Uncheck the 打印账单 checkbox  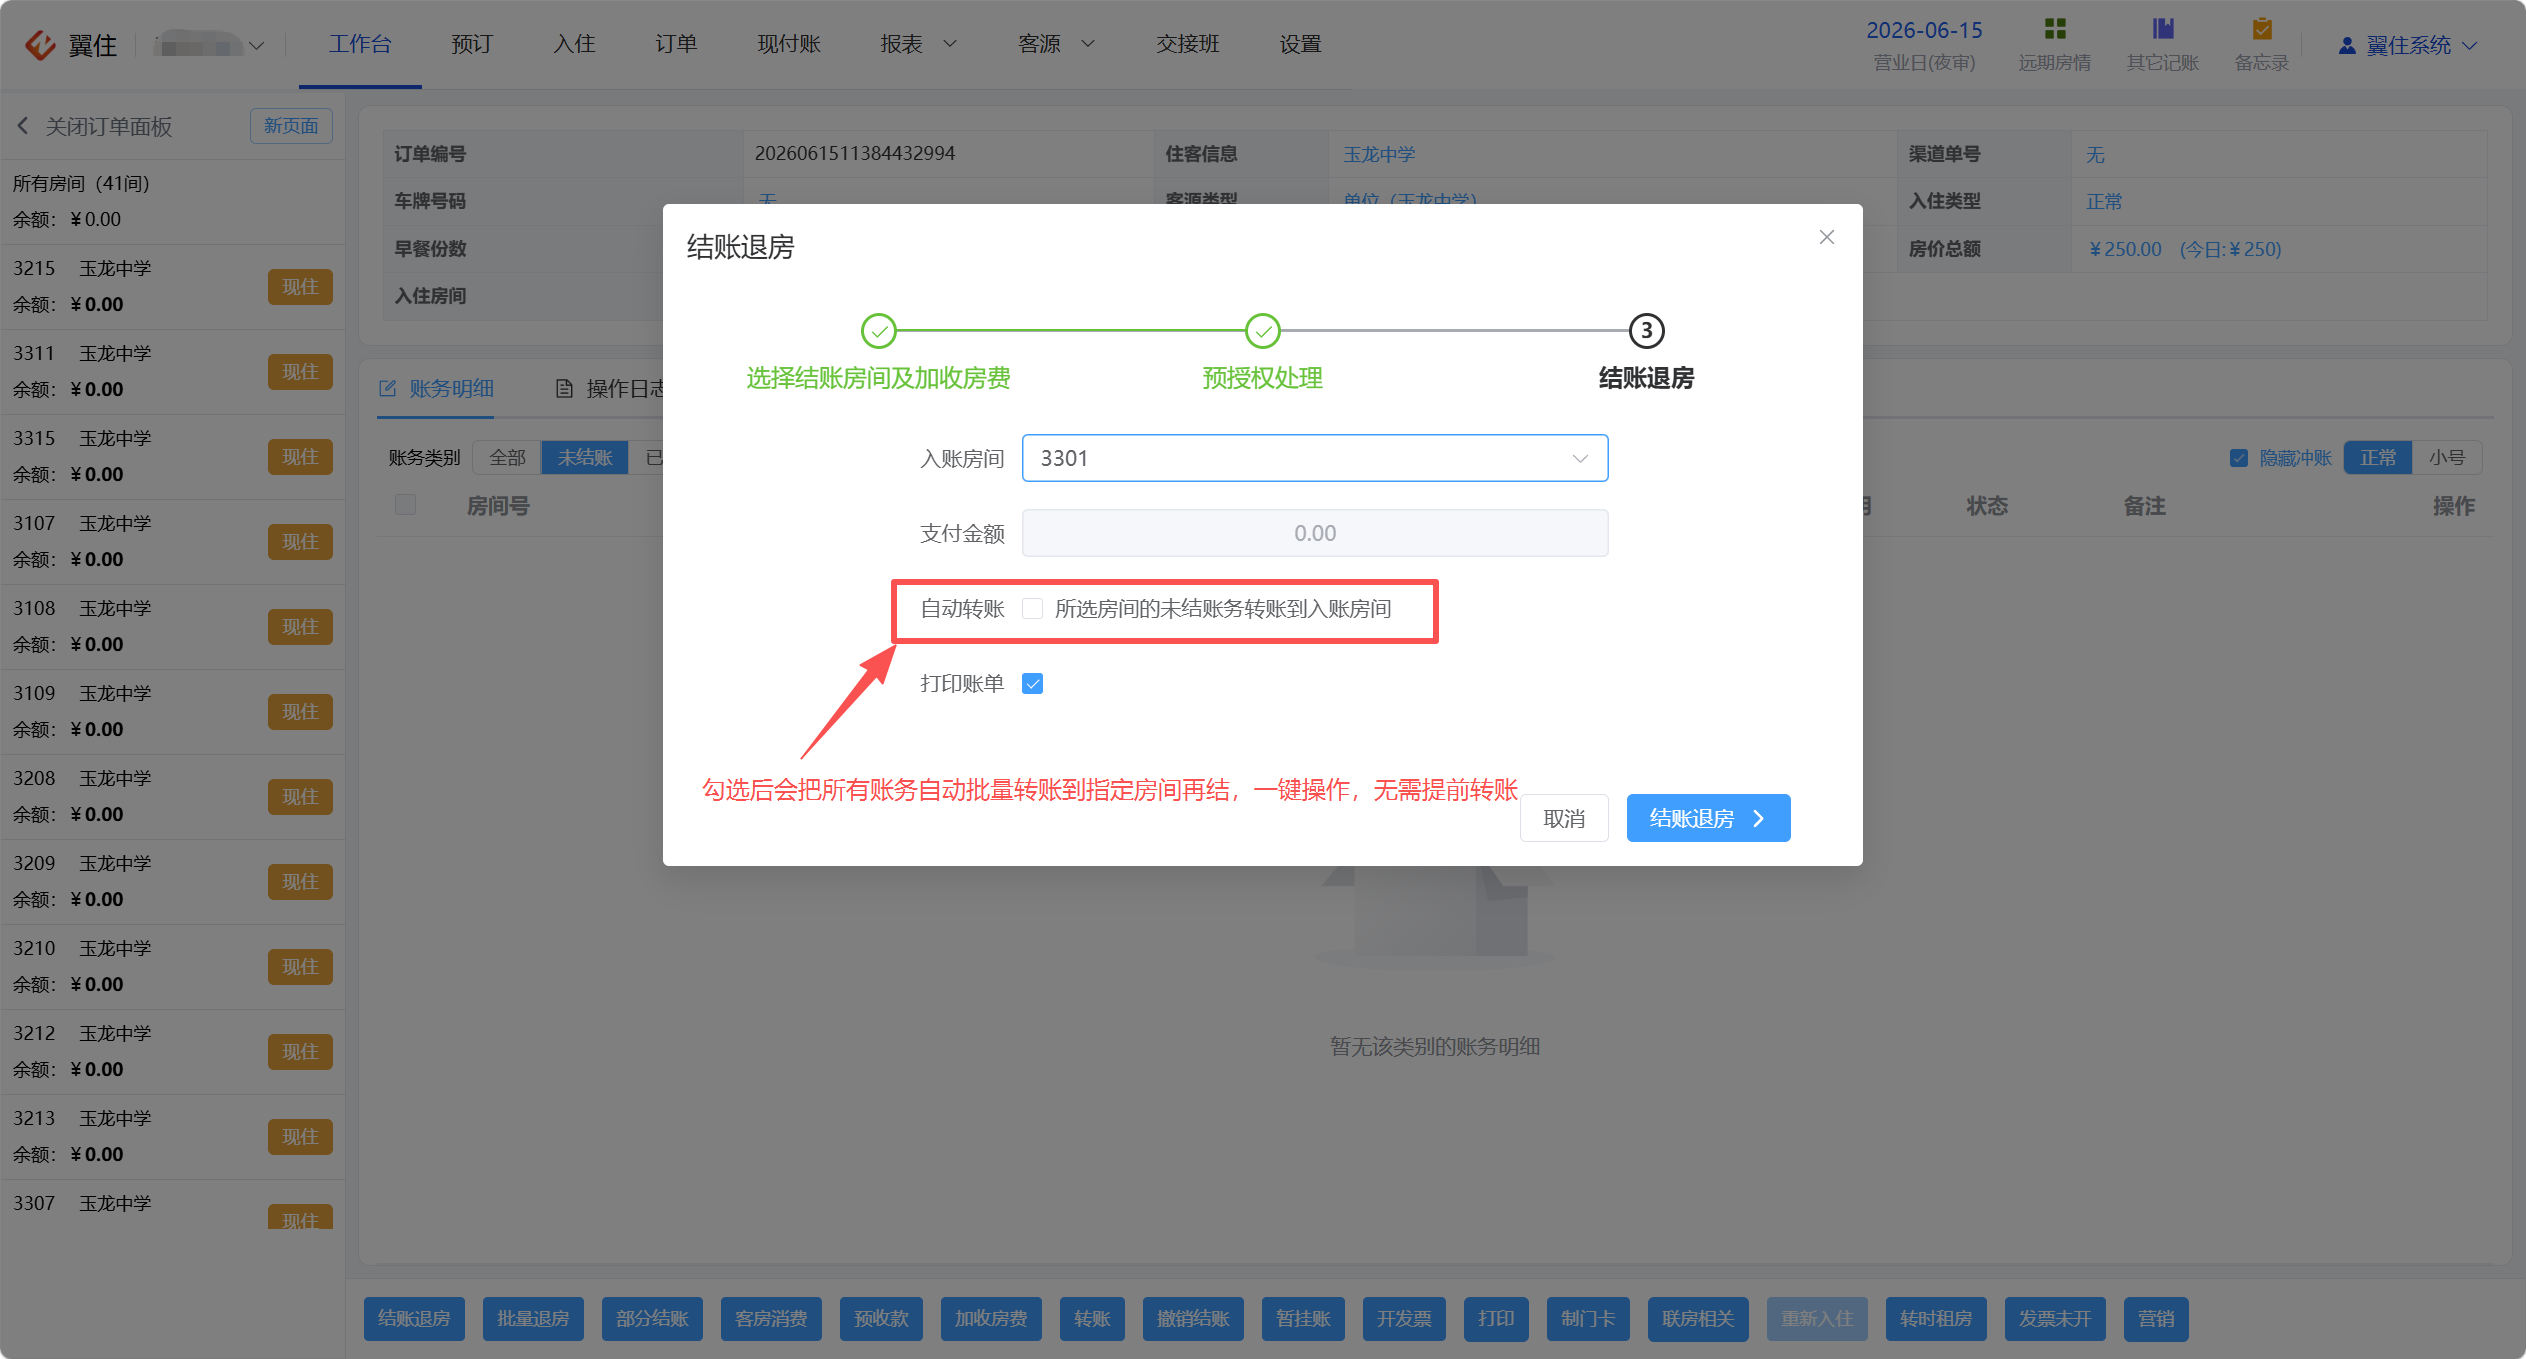coord(1032,684)
